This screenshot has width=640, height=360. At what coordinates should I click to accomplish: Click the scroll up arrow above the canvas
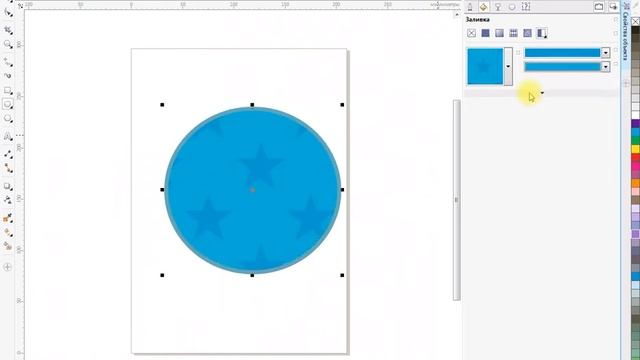tap(457, 15)
